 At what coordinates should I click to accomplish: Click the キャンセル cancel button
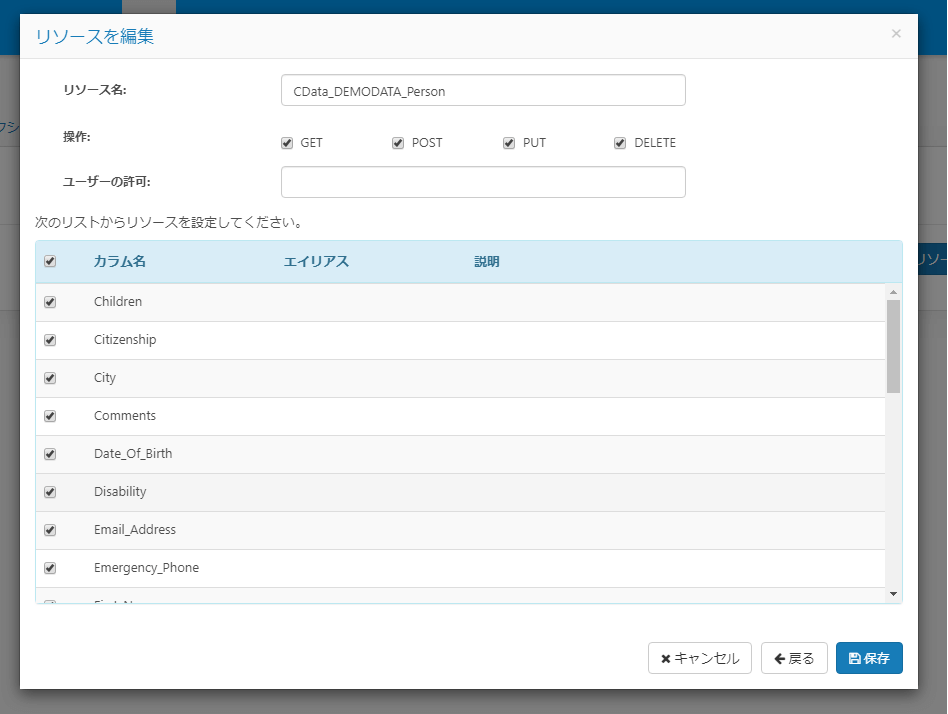pyautogui.click(x=700, y=658)
